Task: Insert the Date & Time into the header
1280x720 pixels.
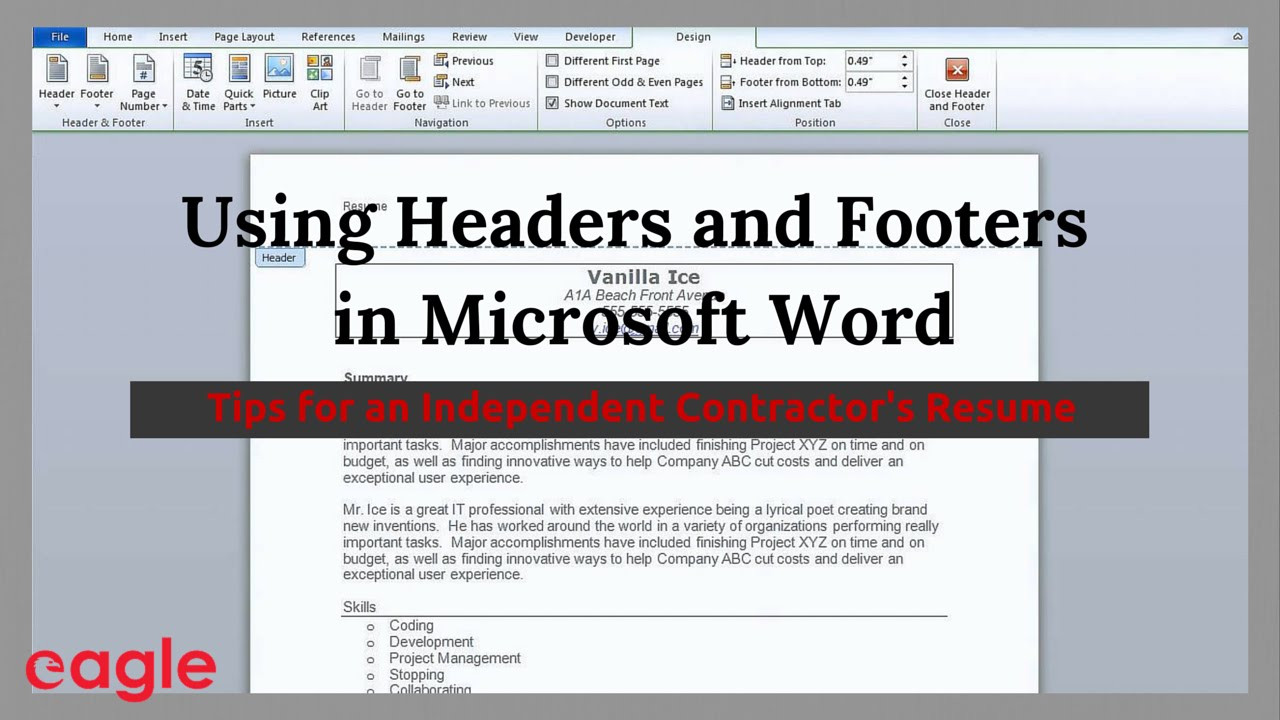Action: click(x=198, y=84)
